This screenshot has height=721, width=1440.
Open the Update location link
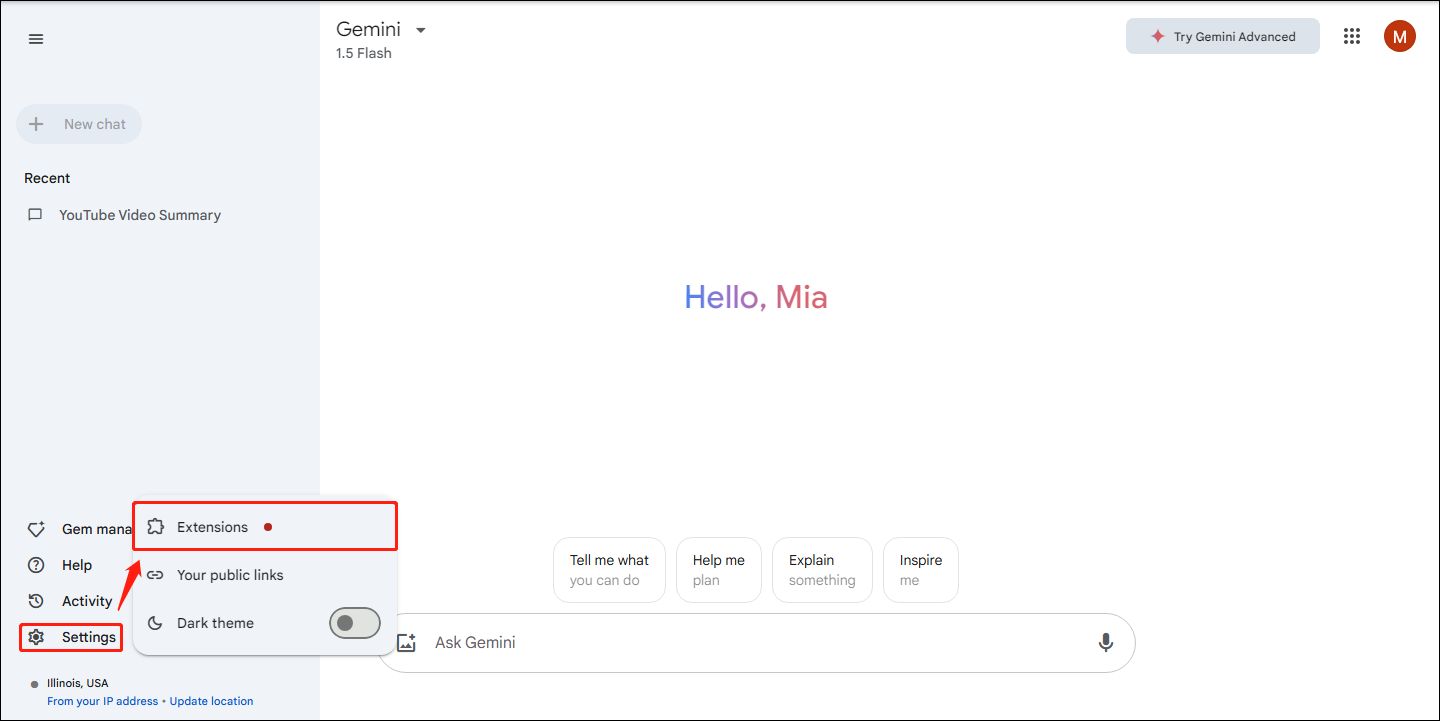coord(211,701)
